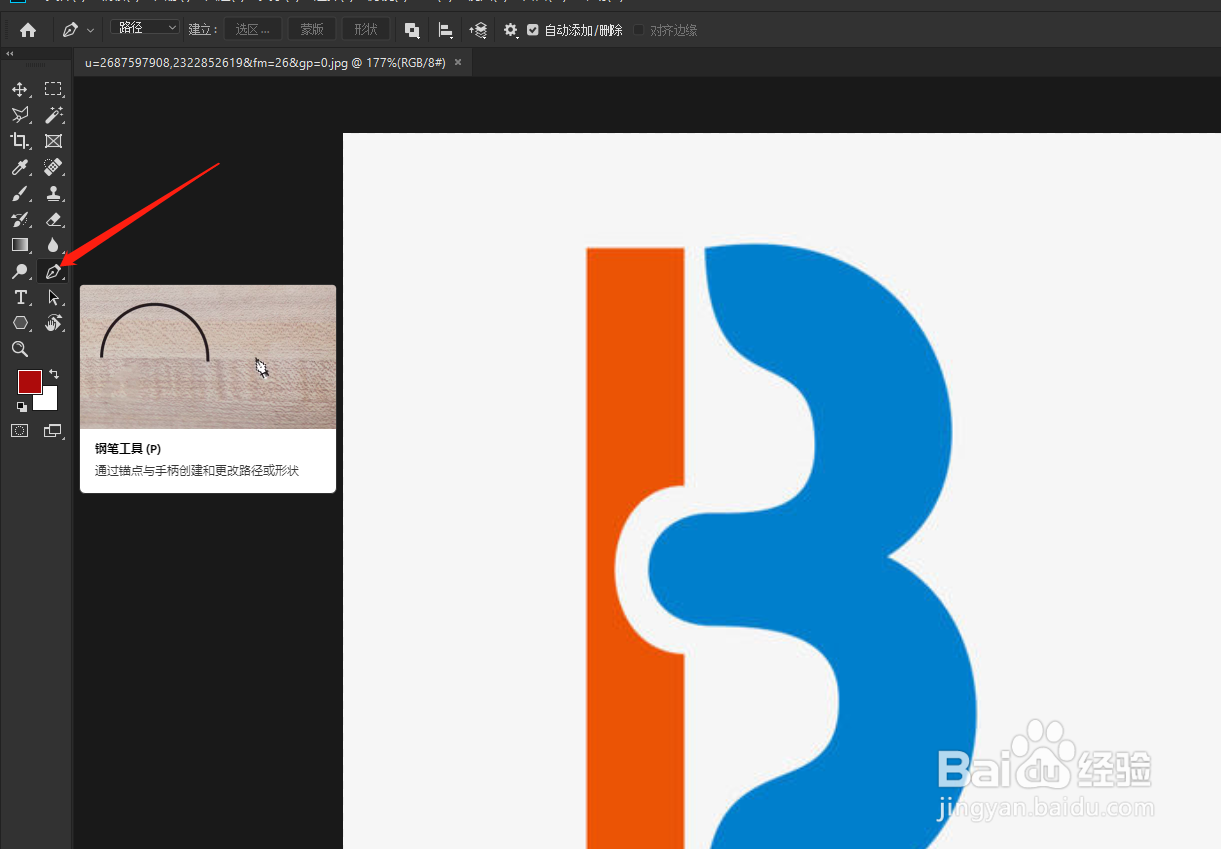The width and height of the screenshot is (1221, 849).
Task: Select the Dodge tool
Action: [x=19, y=272]
